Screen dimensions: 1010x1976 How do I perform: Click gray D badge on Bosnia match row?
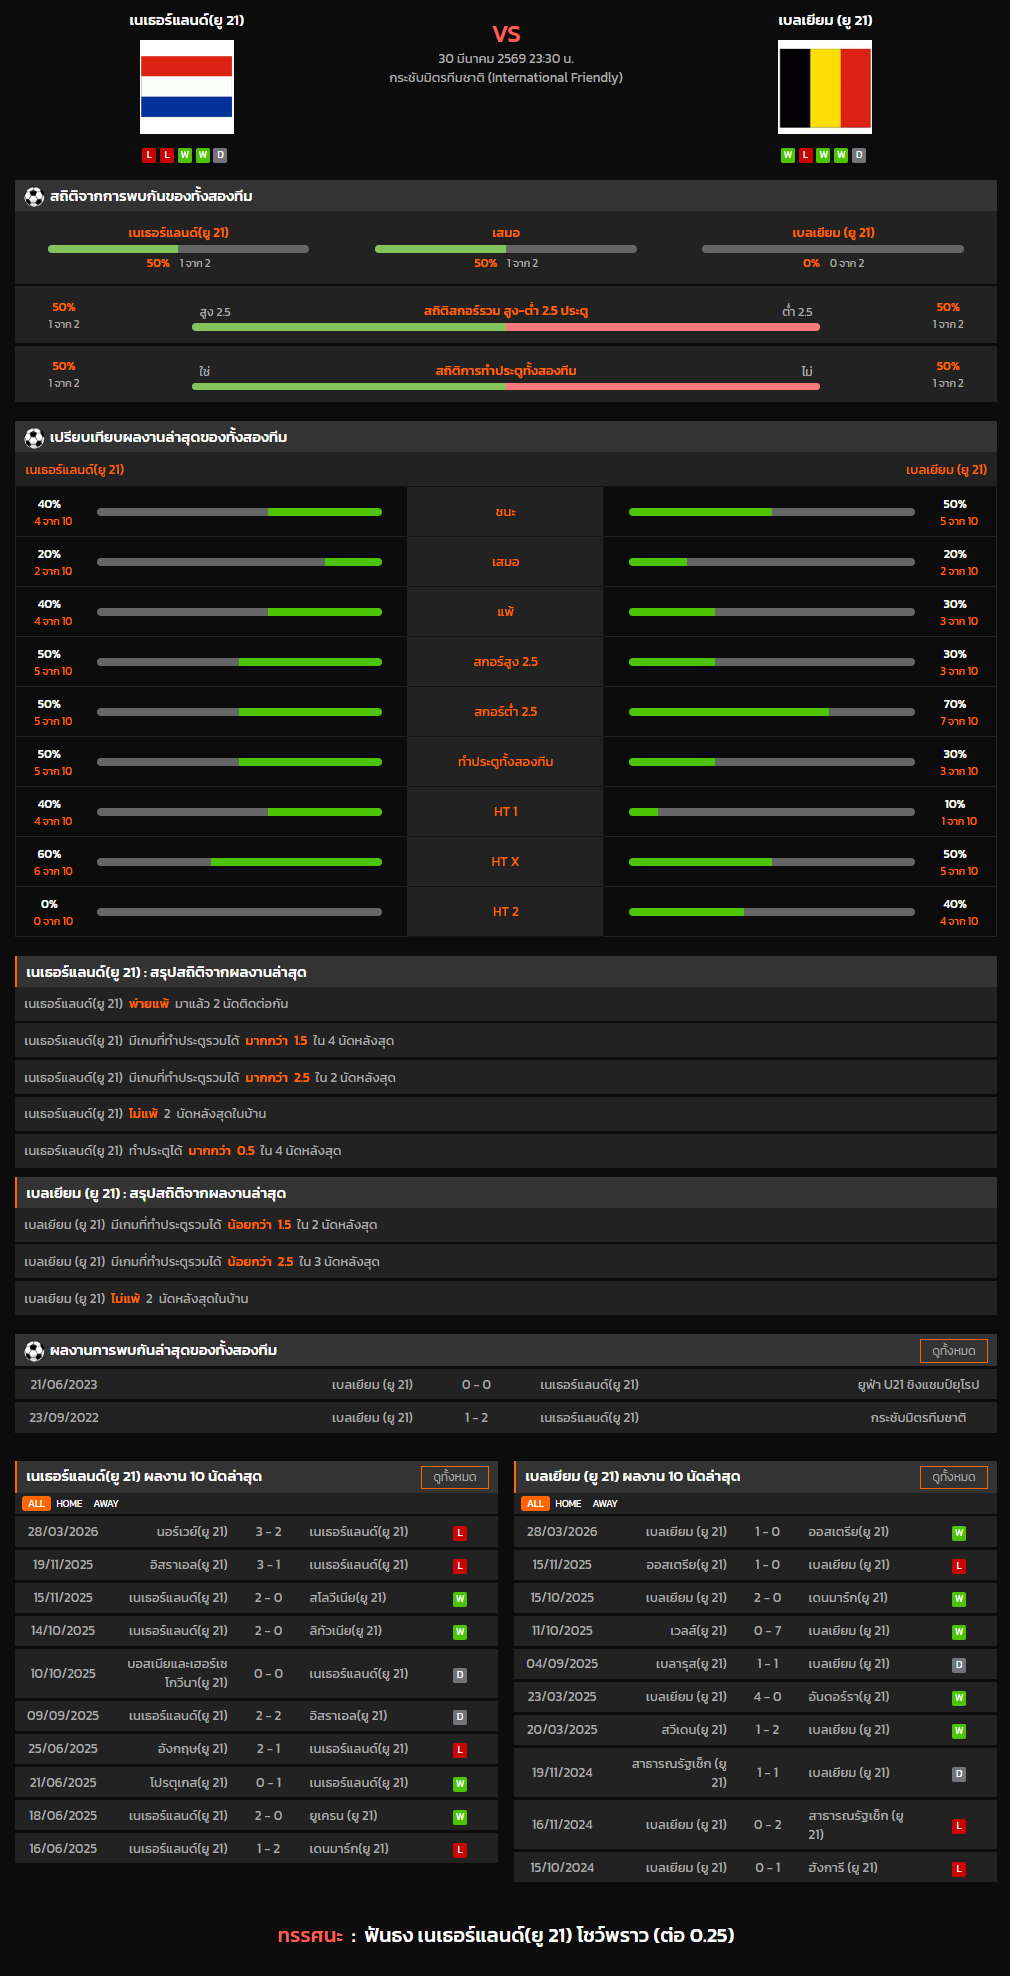(460, 1675)
